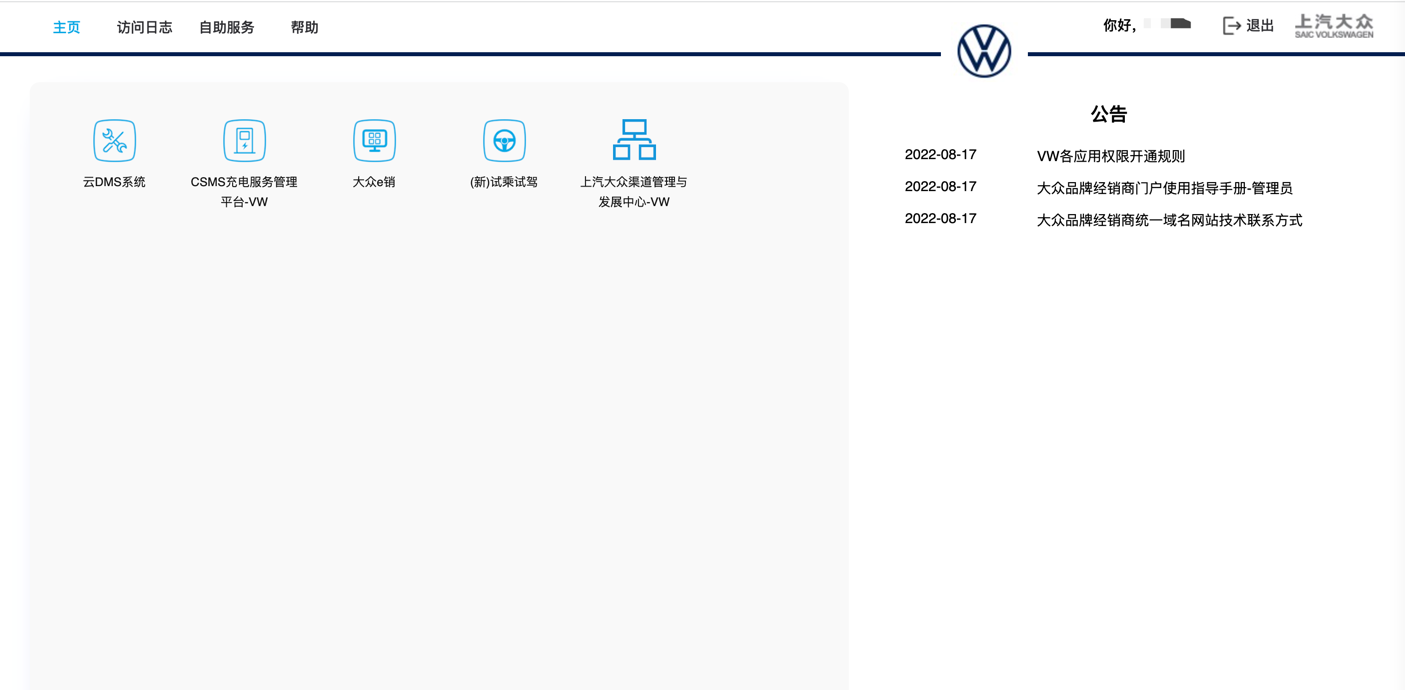Open announcement VW各应用权限开通规则

pyautogui.click(x=1111, y=156)
